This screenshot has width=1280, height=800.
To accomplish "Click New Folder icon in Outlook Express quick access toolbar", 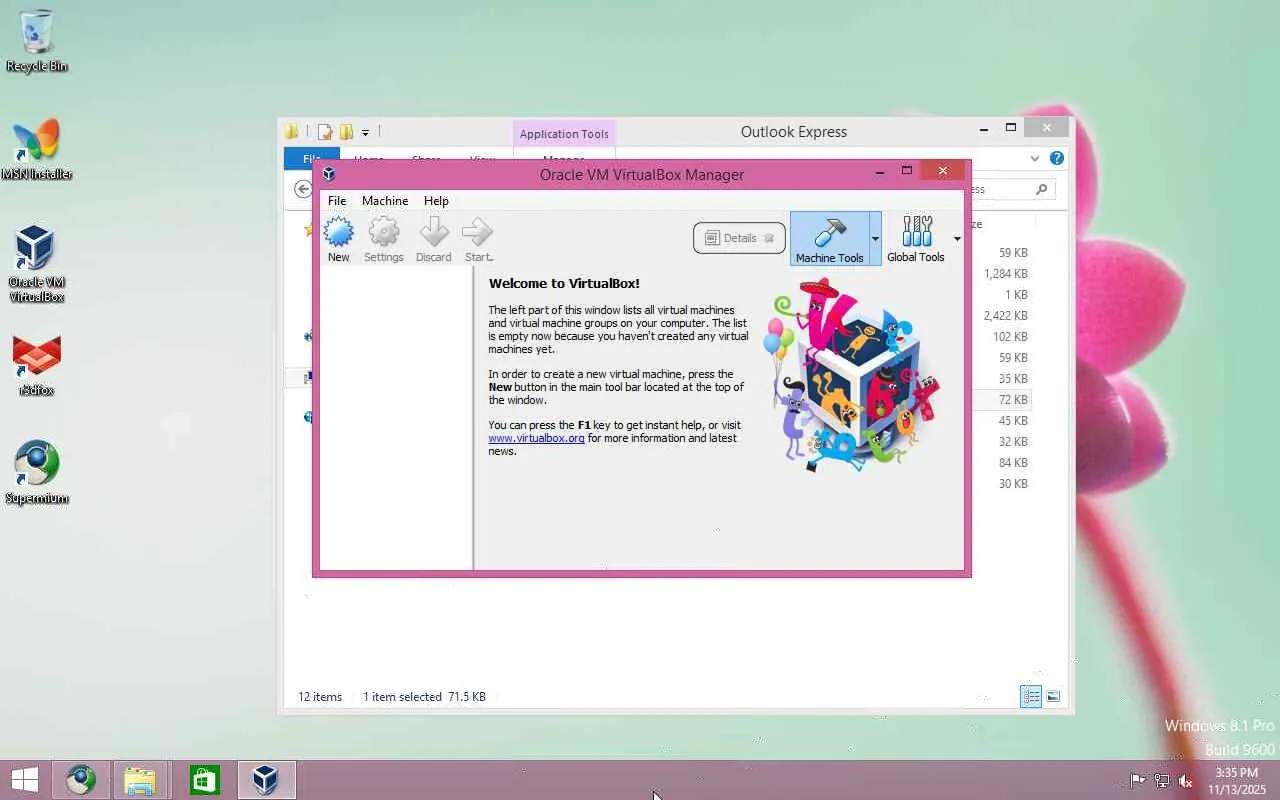I will (x=346, y=131).
